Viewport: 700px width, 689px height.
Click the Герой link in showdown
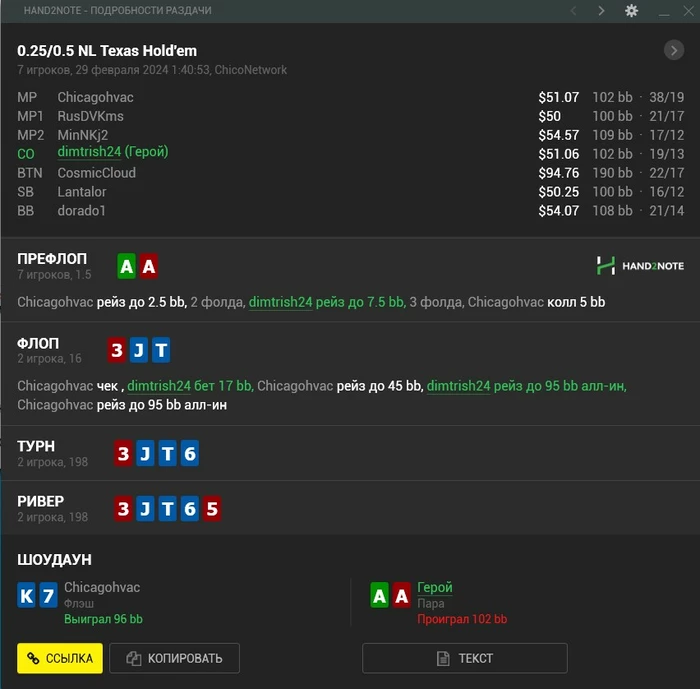tap(435, 587)
